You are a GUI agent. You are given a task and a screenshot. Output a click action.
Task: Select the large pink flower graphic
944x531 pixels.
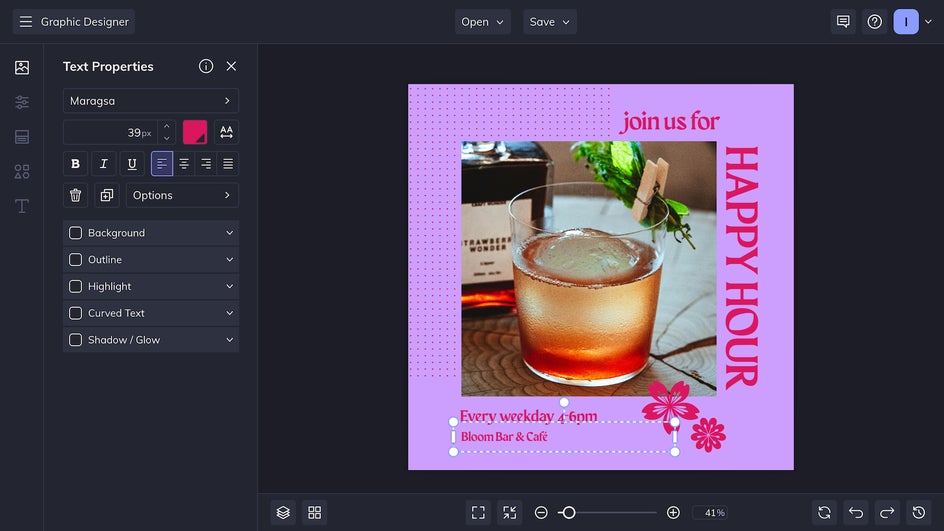pyautogui.click(x=668, y=405)
